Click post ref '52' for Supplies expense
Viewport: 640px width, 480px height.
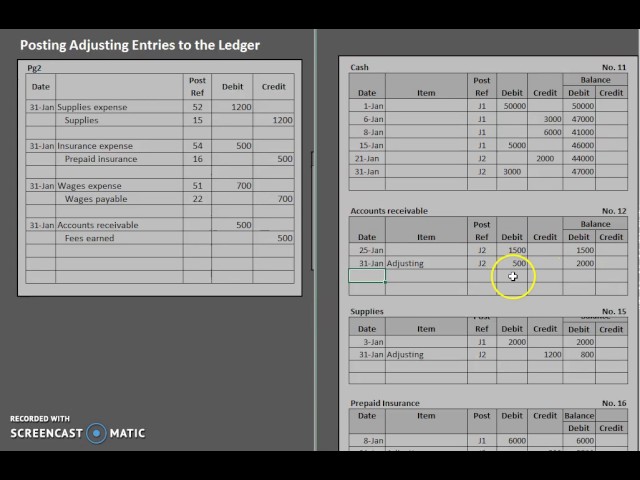click(x=197, y=107)
